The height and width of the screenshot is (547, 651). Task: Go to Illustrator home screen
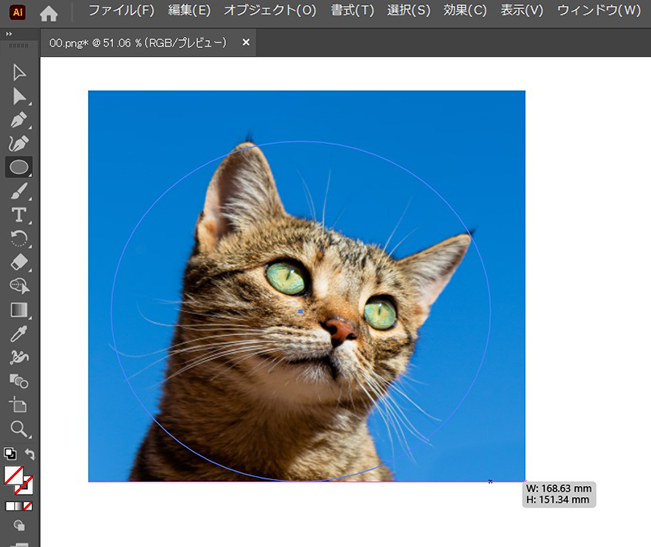click(x=49, y=13)
